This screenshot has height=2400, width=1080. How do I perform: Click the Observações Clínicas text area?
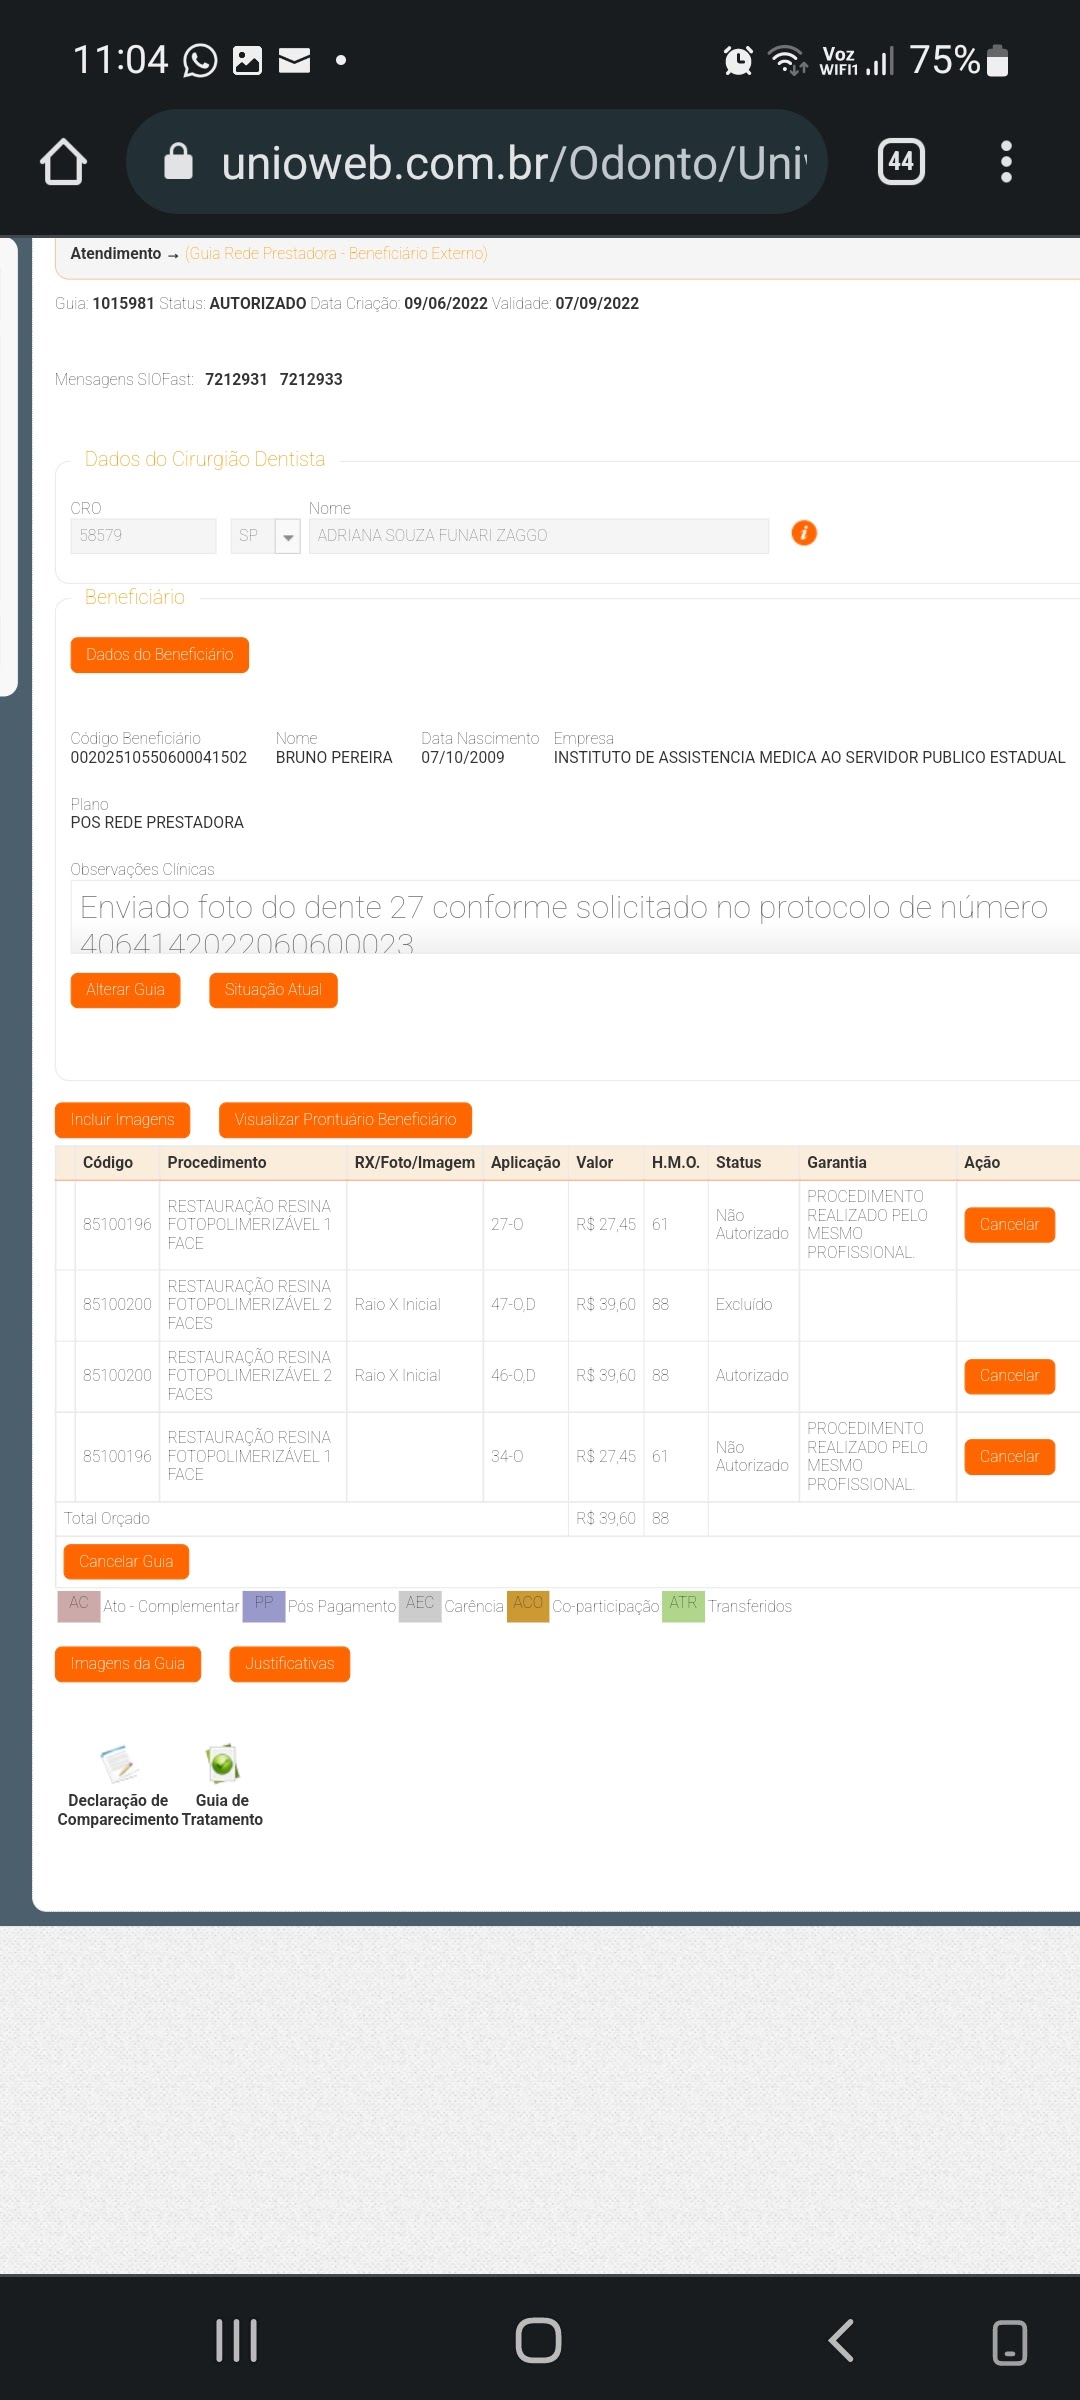[x=576, y=918]
